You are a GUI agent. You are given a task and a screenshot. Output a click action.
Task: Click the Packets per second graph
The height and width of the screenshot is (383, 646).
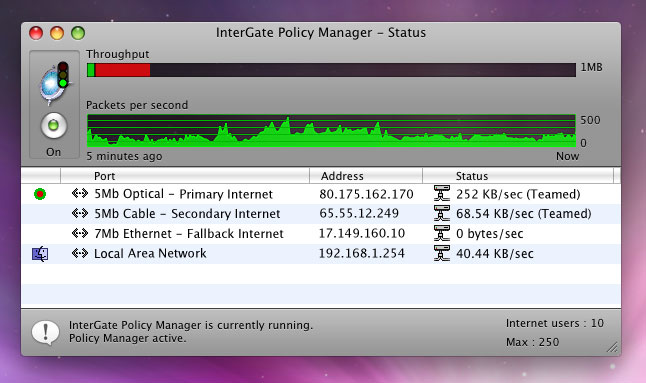(331, 131)
